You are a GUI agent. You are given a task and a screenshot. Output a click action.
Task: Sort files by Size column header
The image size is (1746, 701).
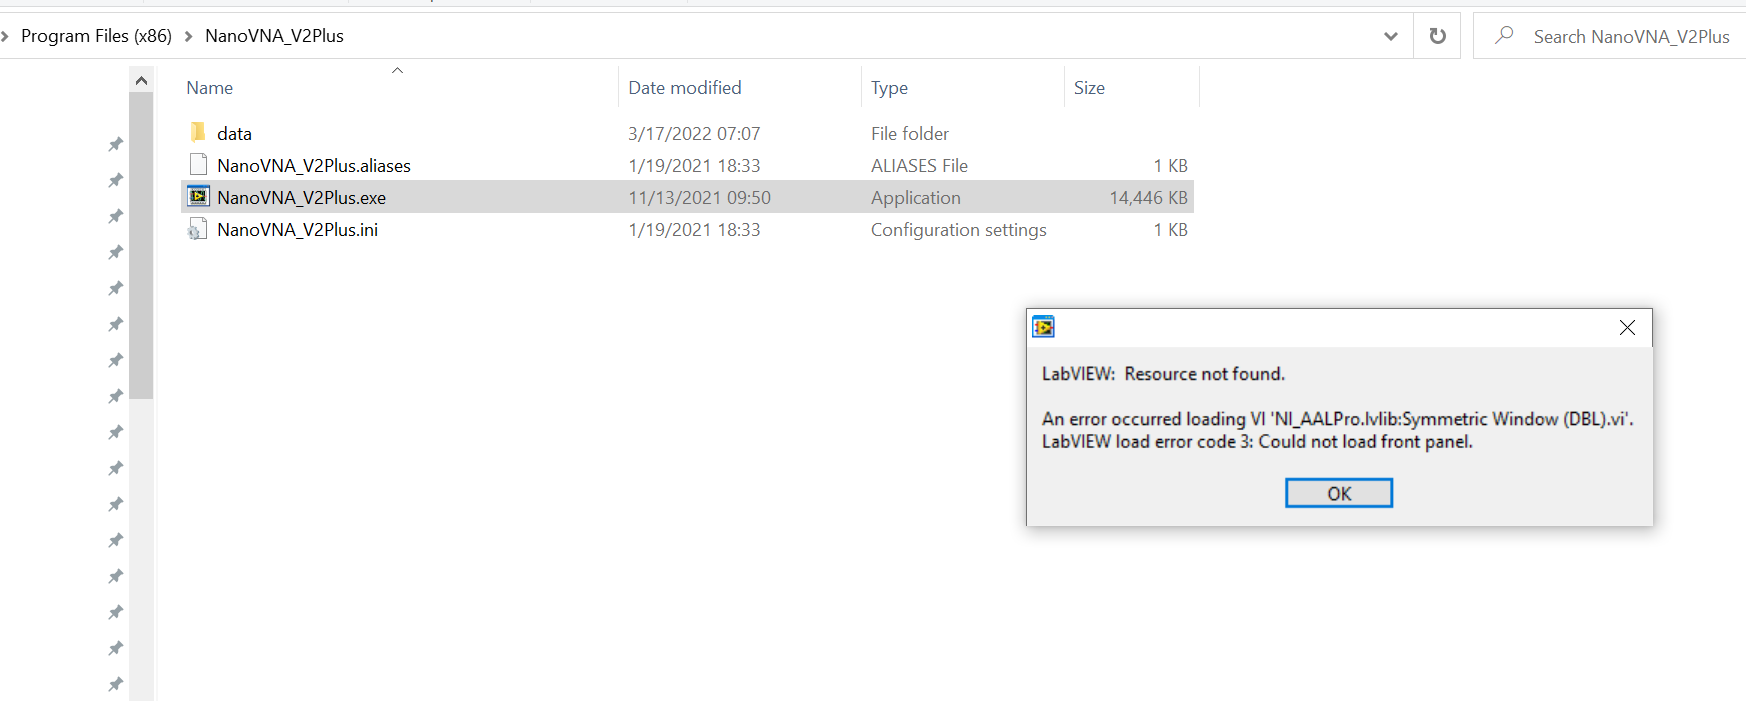click(1089, 88)
